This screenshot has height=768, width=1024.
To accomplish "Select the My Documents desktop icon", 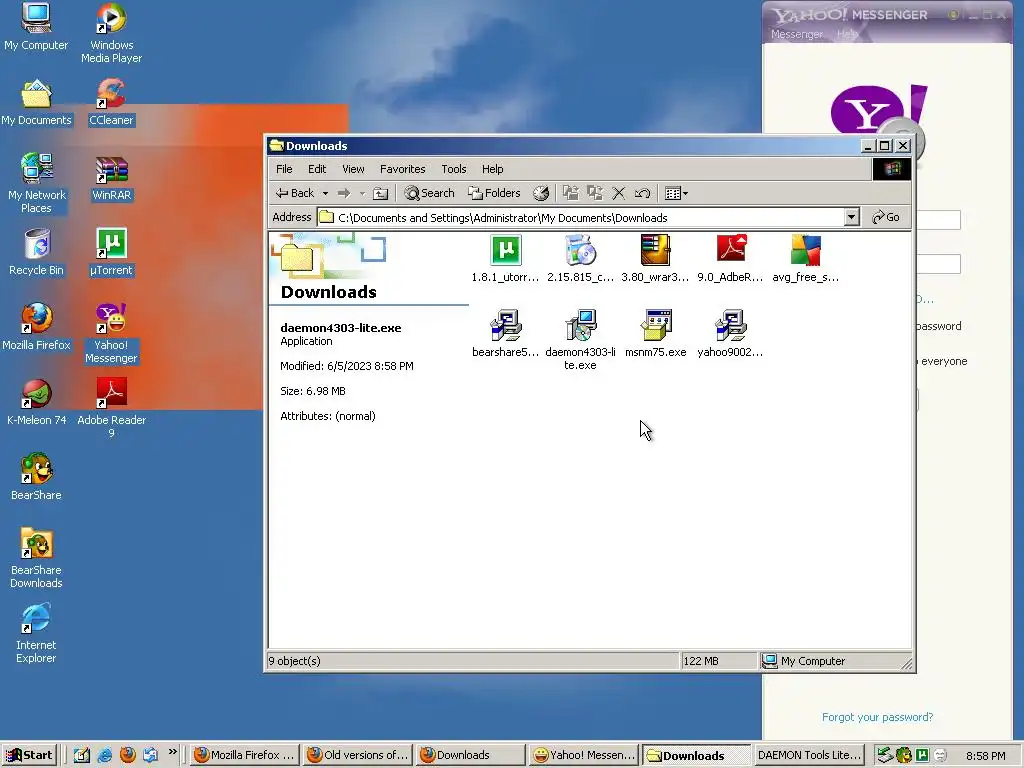I will 37,103.
